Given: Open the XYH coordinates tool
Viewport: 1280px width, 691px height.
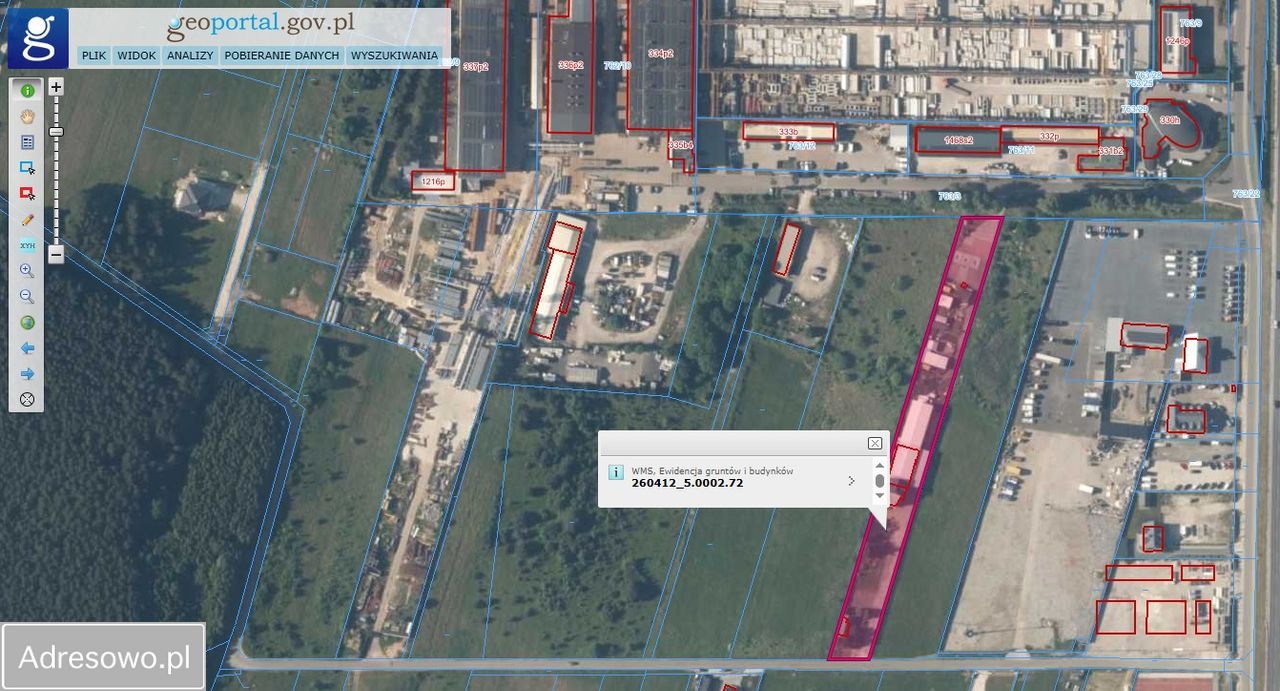Looking at the screenshot, I should [x=27, y=245].
